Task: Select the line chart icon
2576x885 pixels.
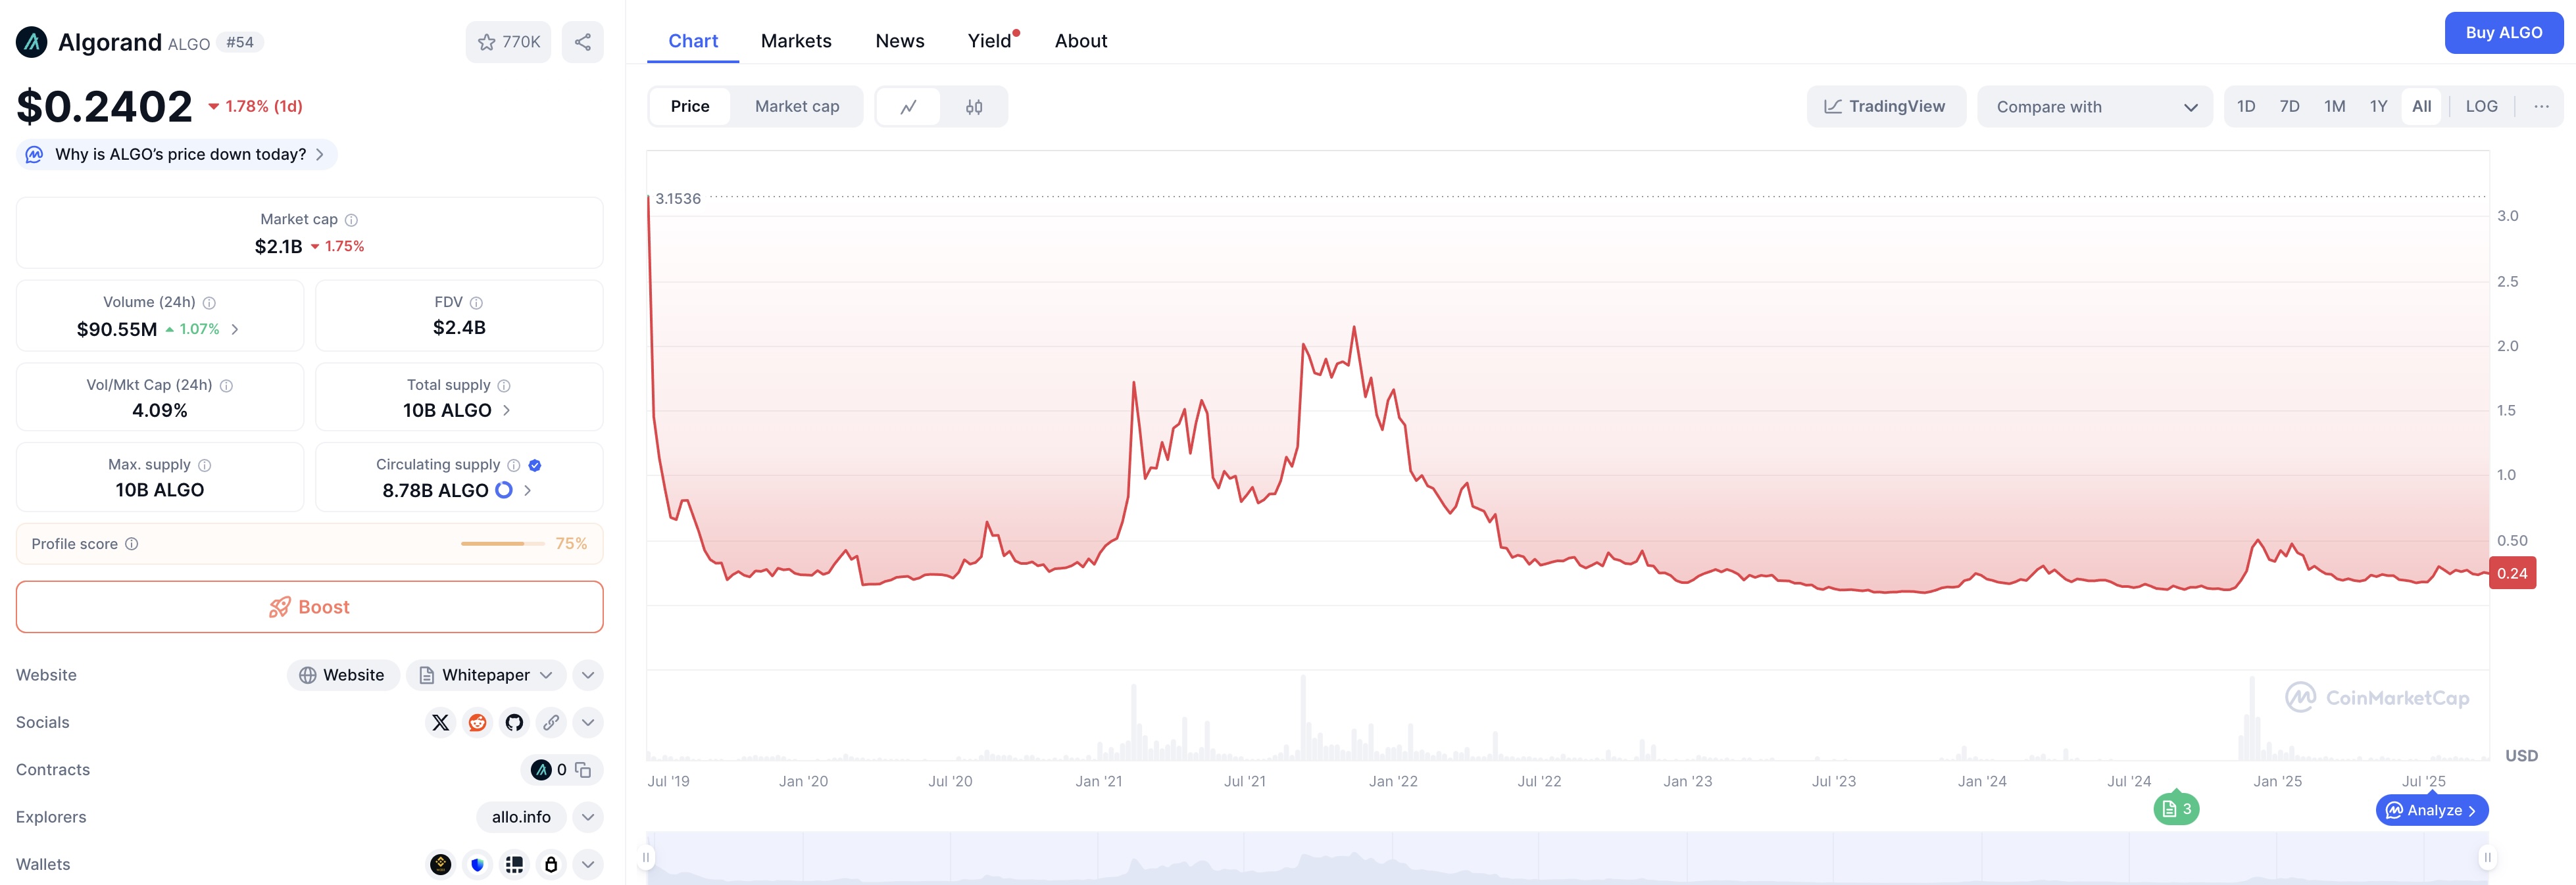Action: (x=908, y=106)
